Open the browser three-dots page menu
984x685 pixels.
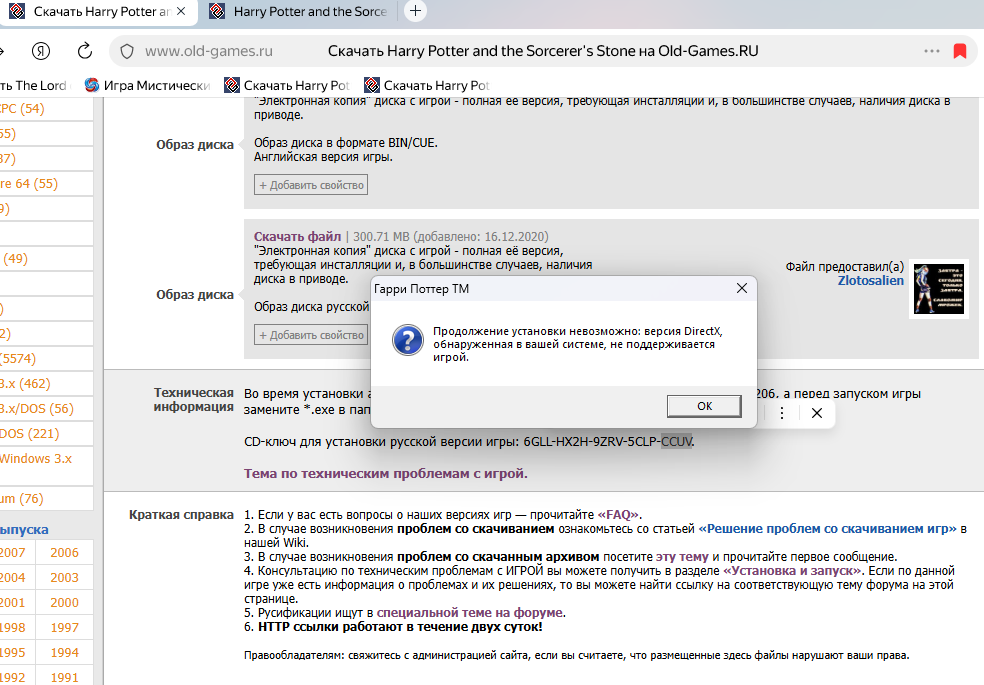click(932, 51)
